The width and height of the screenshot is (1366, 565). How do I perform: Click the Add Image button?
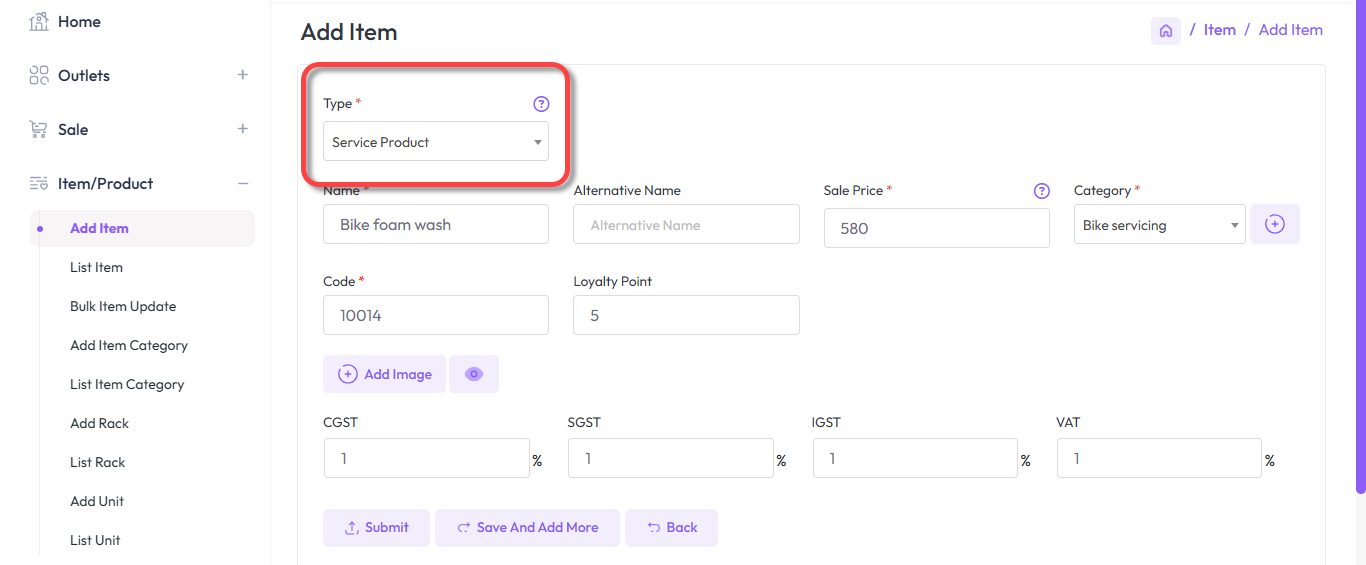[385, 374]
